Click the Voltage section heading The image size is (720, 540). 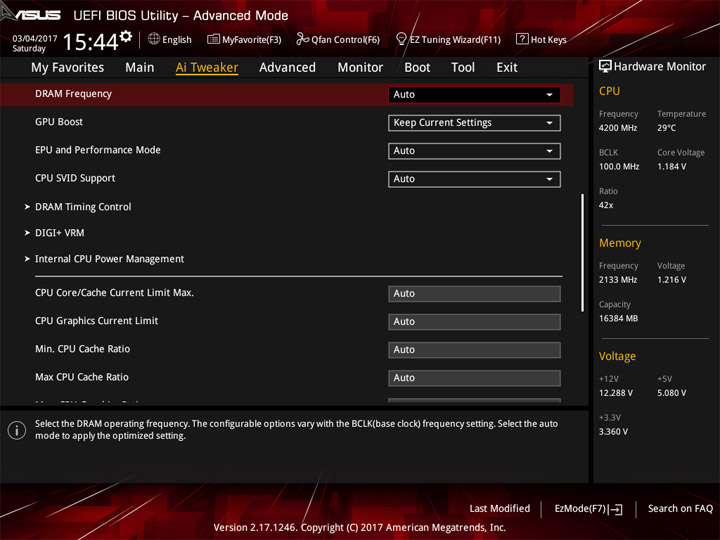tap(617, 356)
